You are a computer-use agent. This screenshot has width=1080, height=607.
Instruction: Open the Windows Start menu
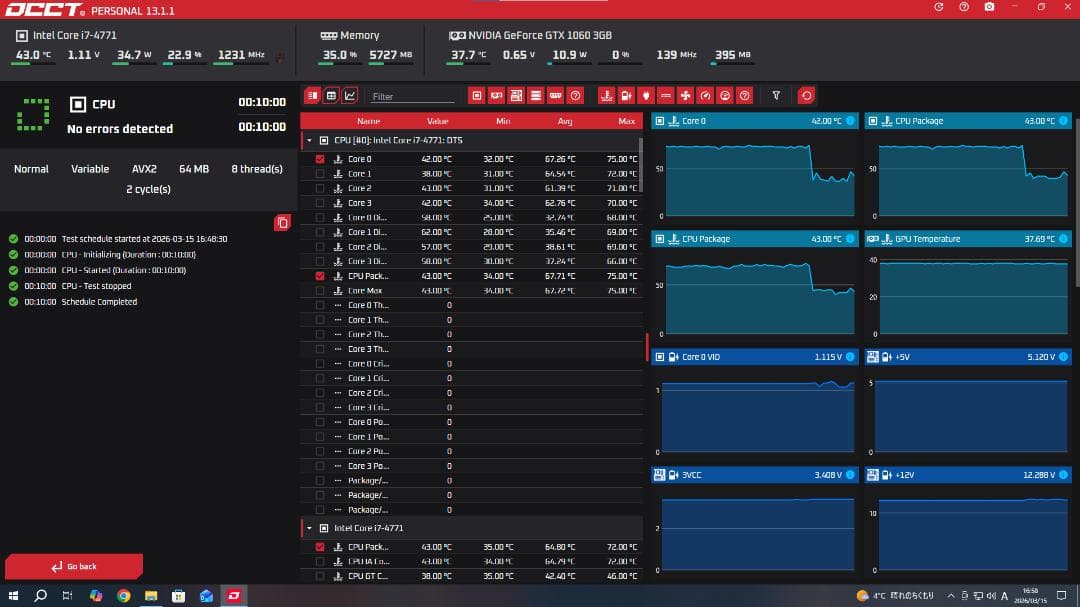tap(13, 595)
